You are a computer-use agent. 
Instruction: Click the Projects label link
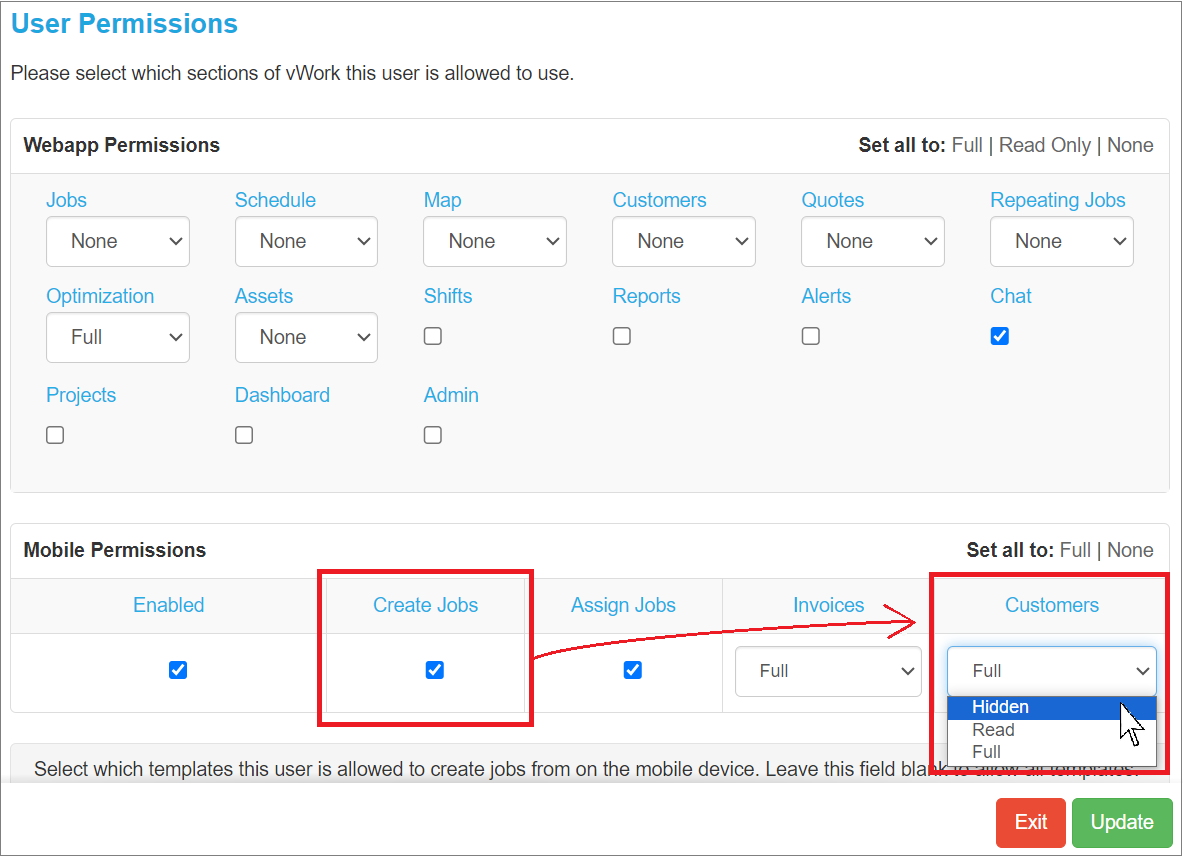81,395
